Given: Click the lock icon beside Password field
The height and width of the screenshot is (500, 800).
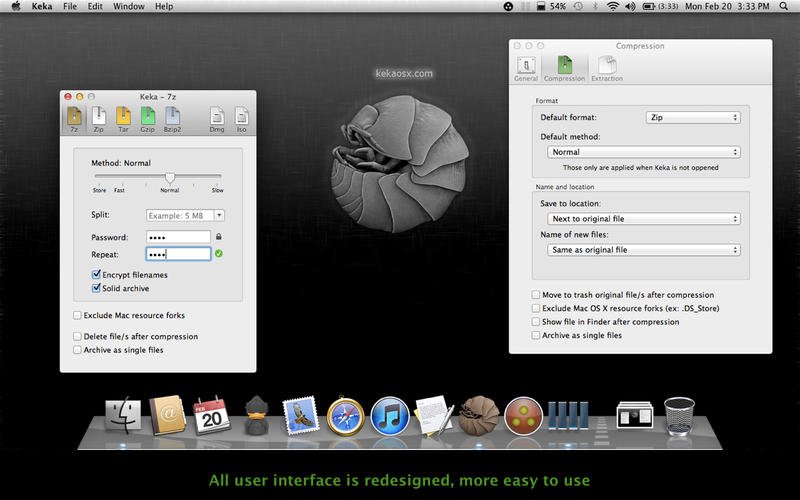Looking at the screenshot, I should [x=218, y=237].
